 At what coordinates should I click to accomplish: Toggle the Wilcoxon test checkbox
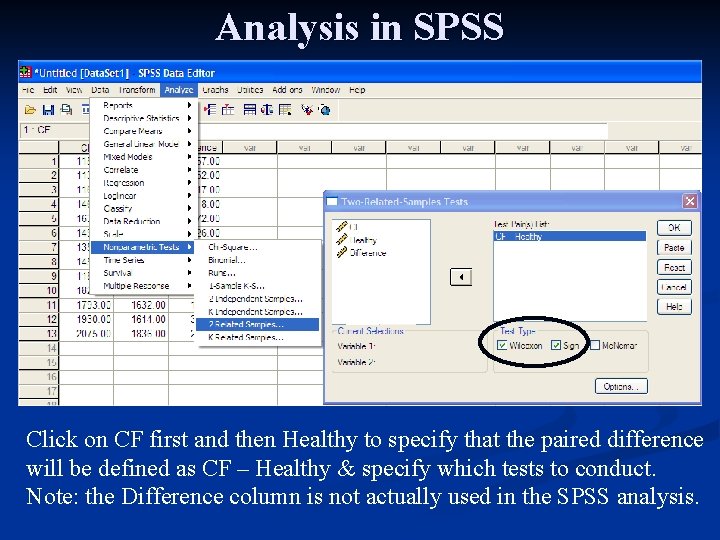502,345
